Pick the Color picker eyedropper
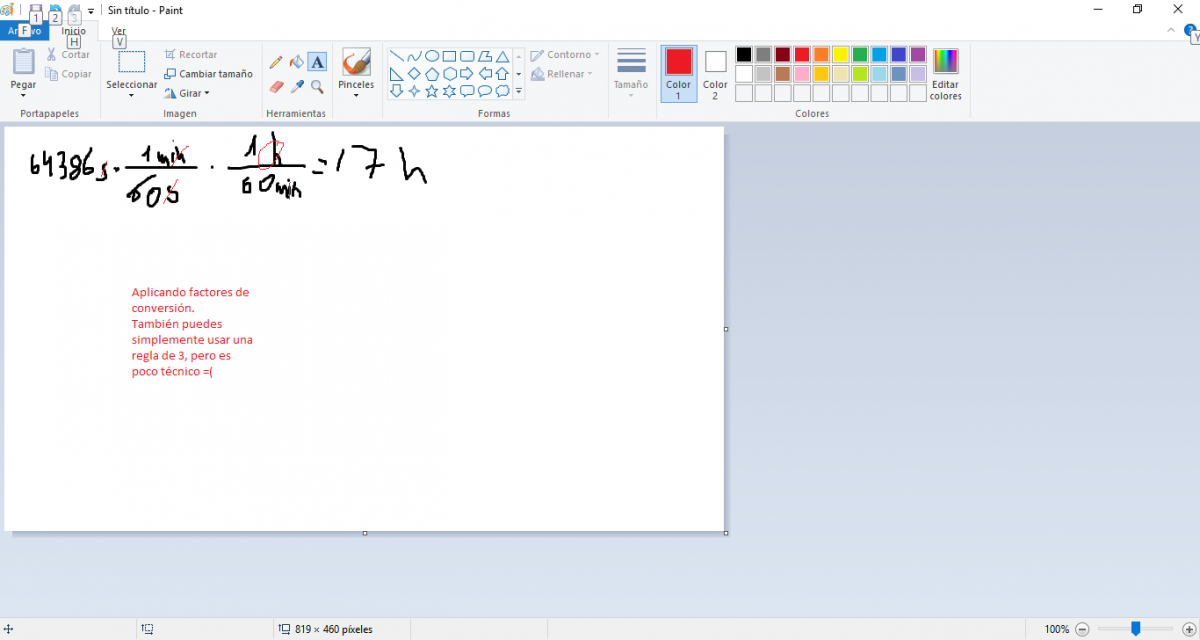The width and height of the screenshot is (1200, 640). (296, 87)
